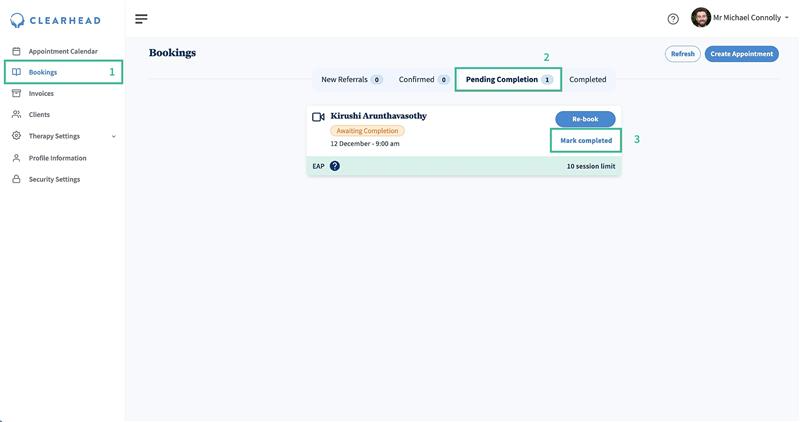
Task: Click the Mr Michael Connolly name
Action: click(747, 18)
